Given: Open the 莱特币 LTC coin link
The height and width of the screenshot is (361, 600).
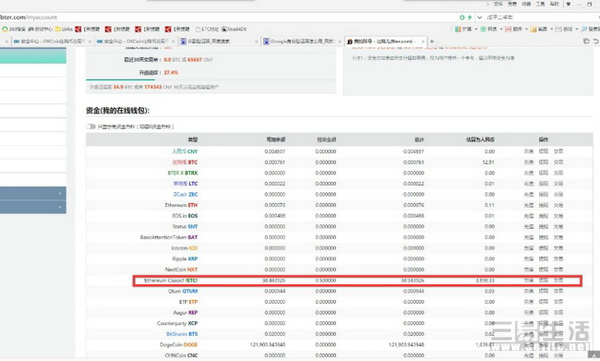Looking at the screenshot, I should pyautogui.click(x=186, y=184).
